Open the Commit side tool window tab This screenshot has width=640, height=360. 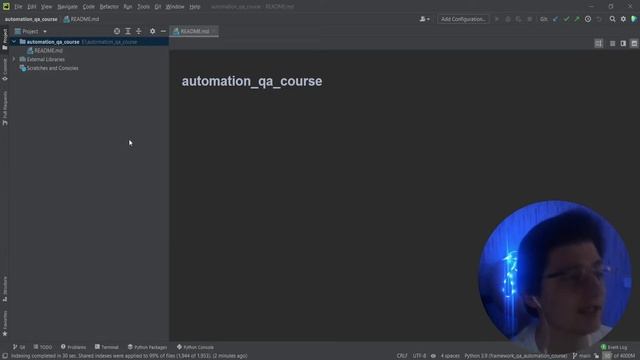pos(5,69)
